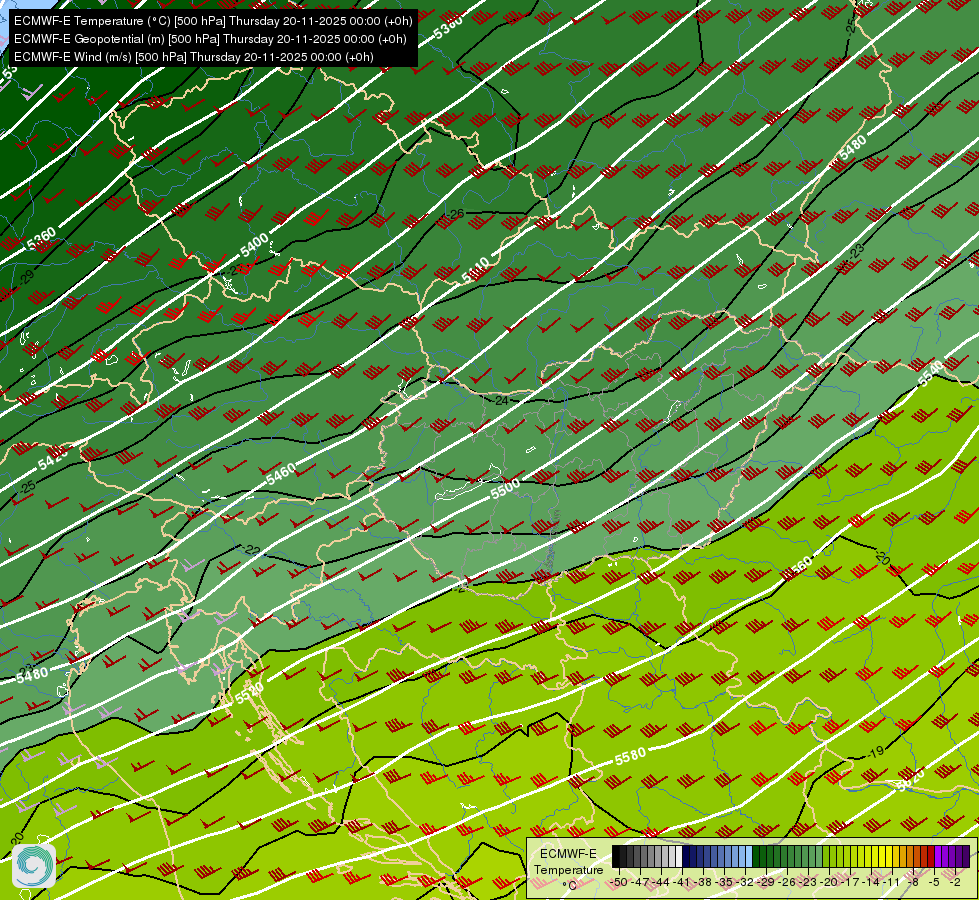Click the yellow swatch above -14 in the legend
979x900 pixels.
[875, 856]
